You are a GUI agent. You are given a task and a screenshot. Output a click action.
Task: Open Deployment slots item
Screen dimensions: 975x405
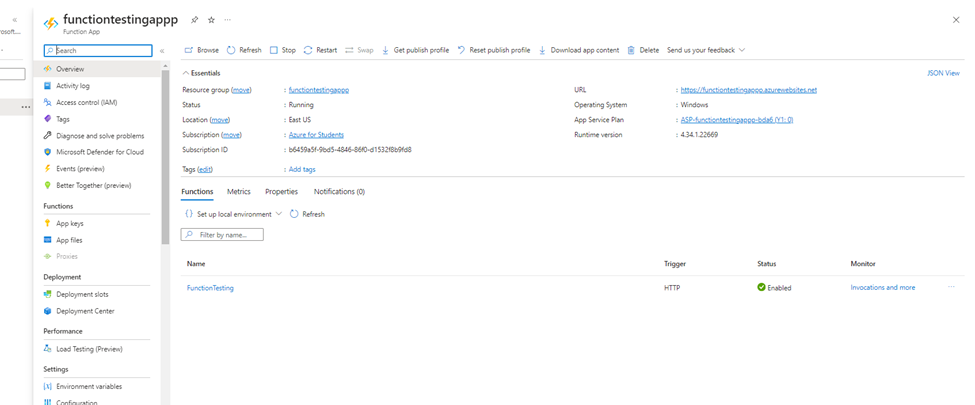(82, 294)
